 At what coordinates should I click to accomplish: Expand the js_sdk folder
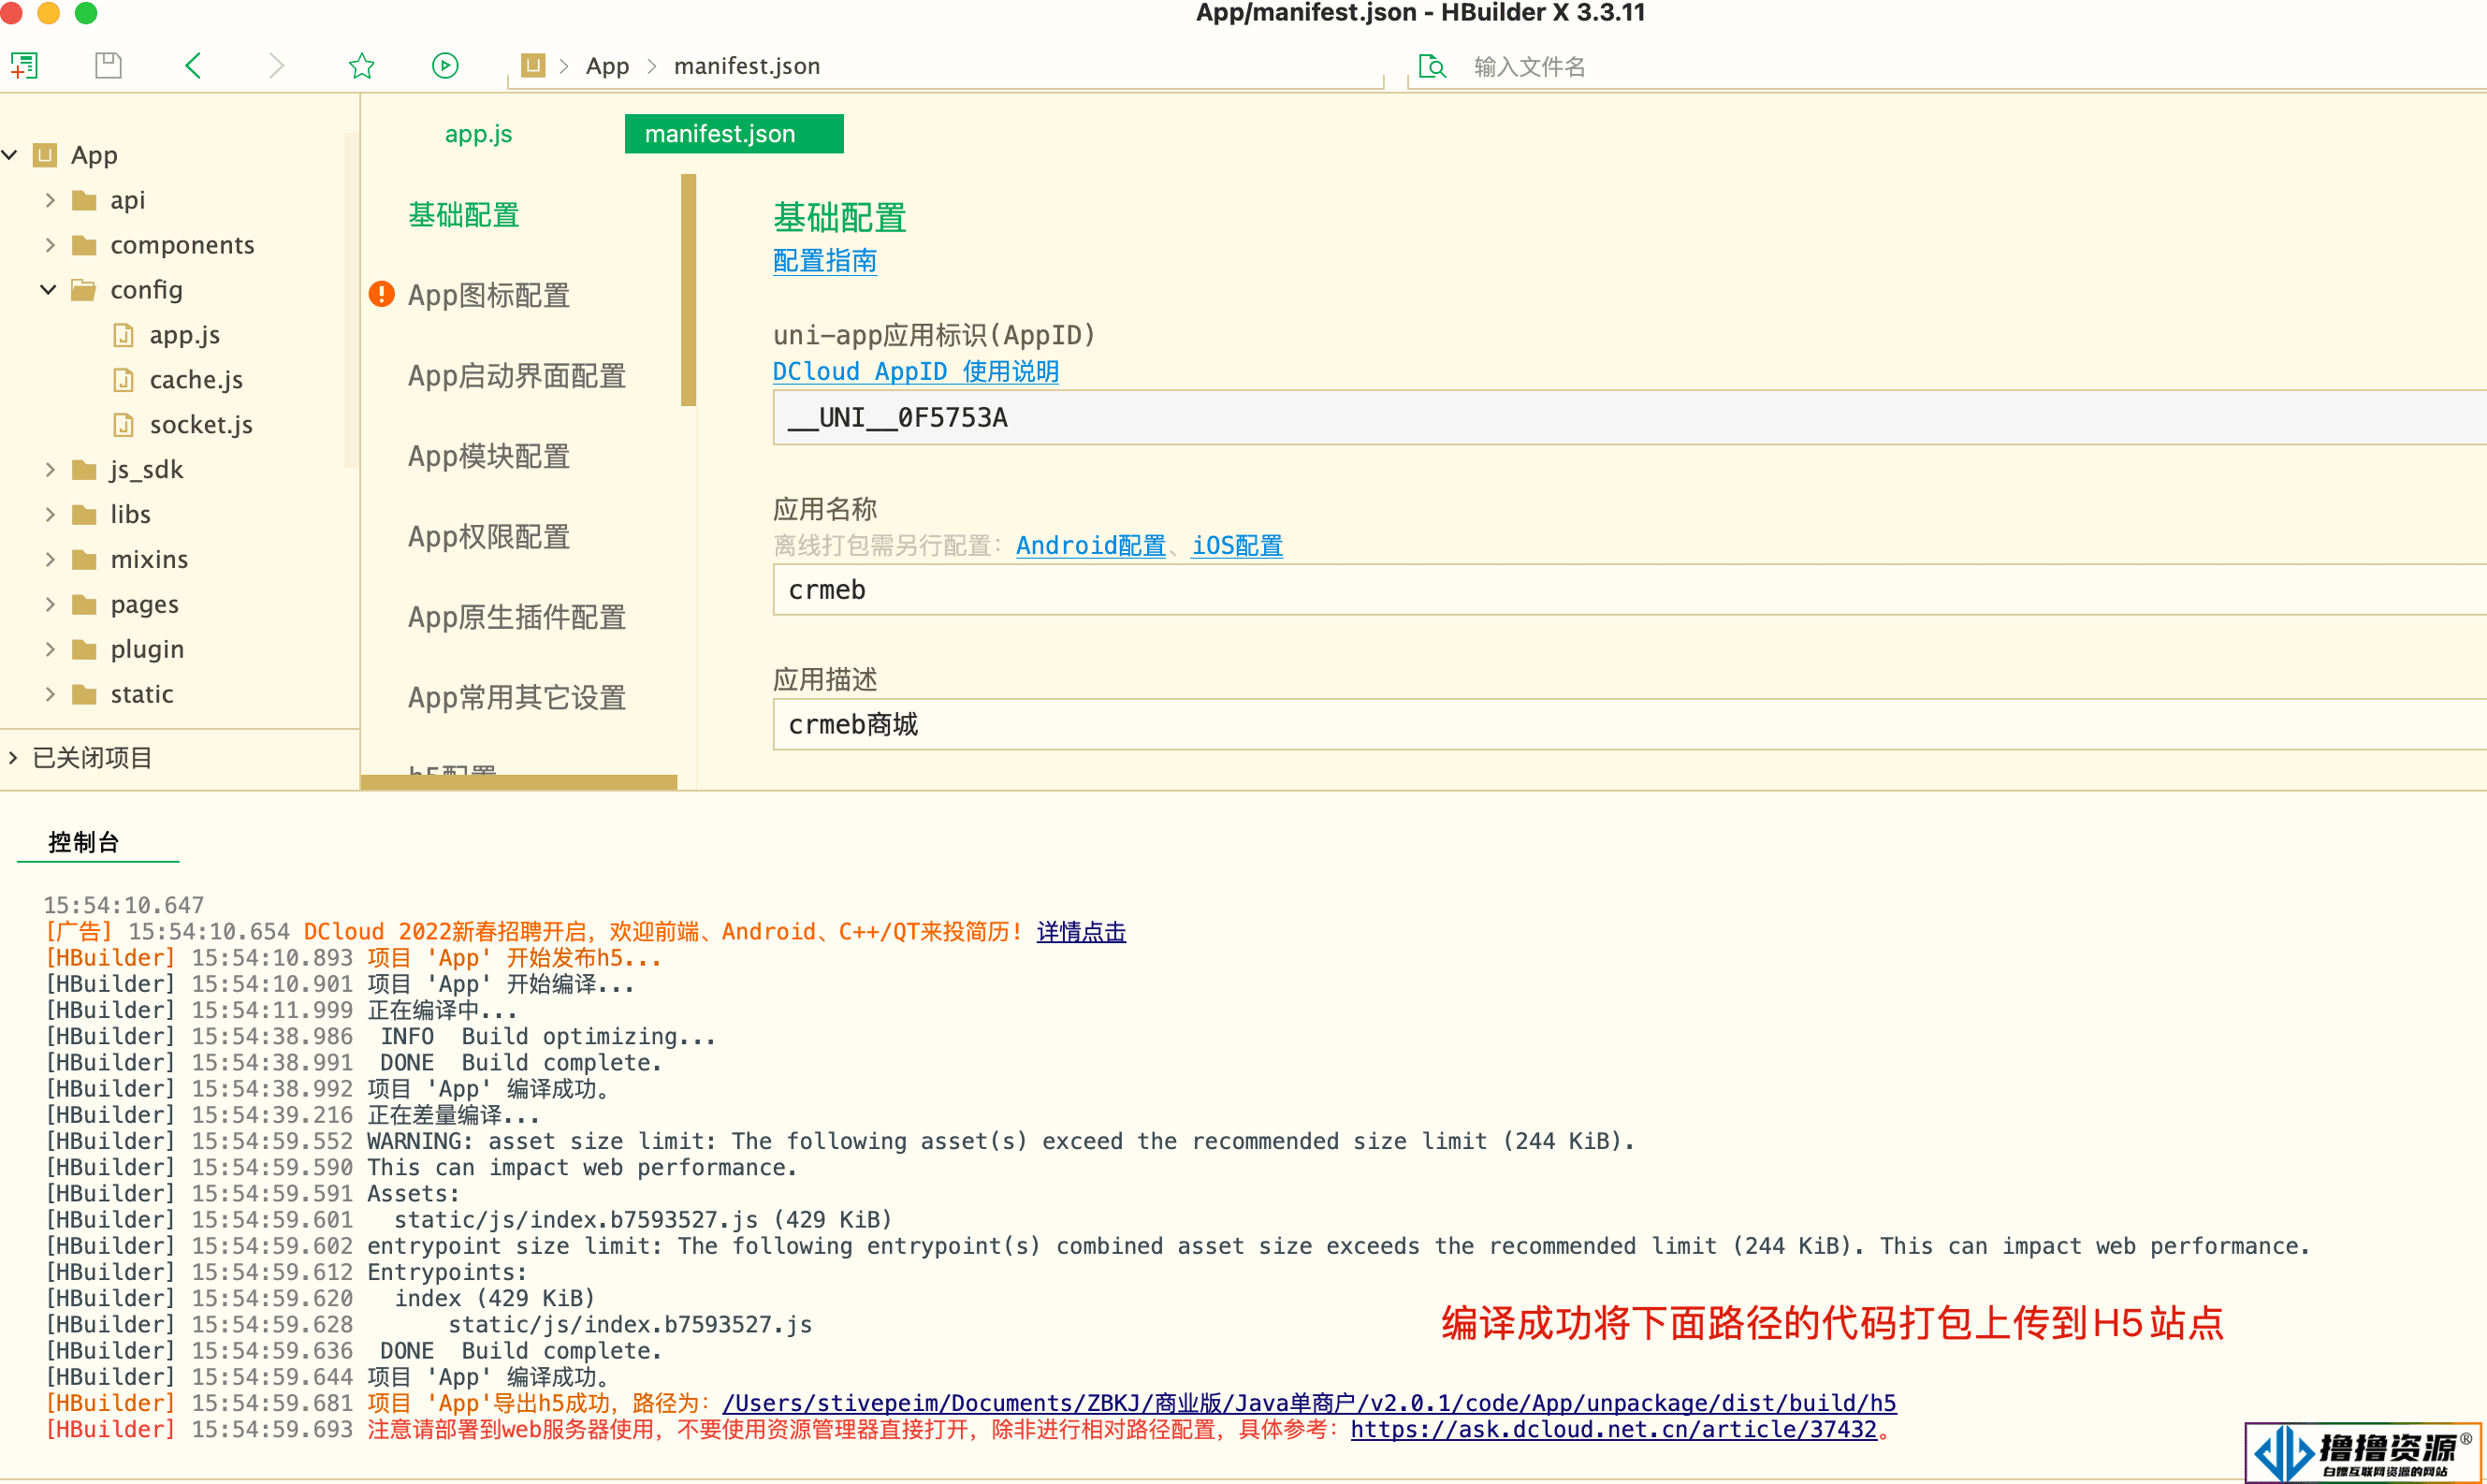(50, 470)
